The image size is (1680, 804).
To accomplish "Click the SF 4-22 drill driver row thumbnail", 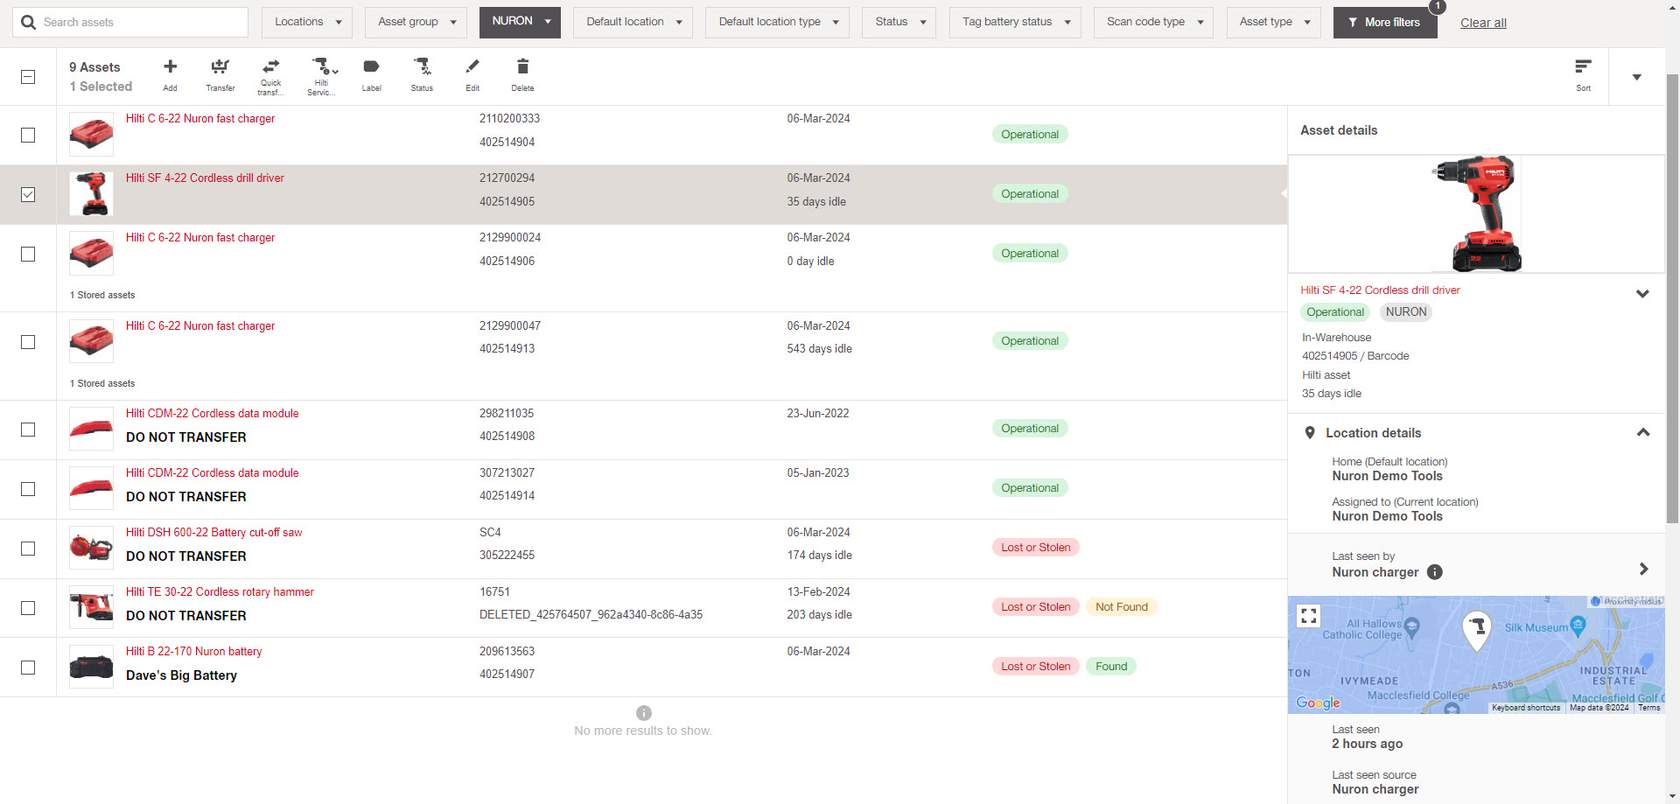I will (91, 194).
